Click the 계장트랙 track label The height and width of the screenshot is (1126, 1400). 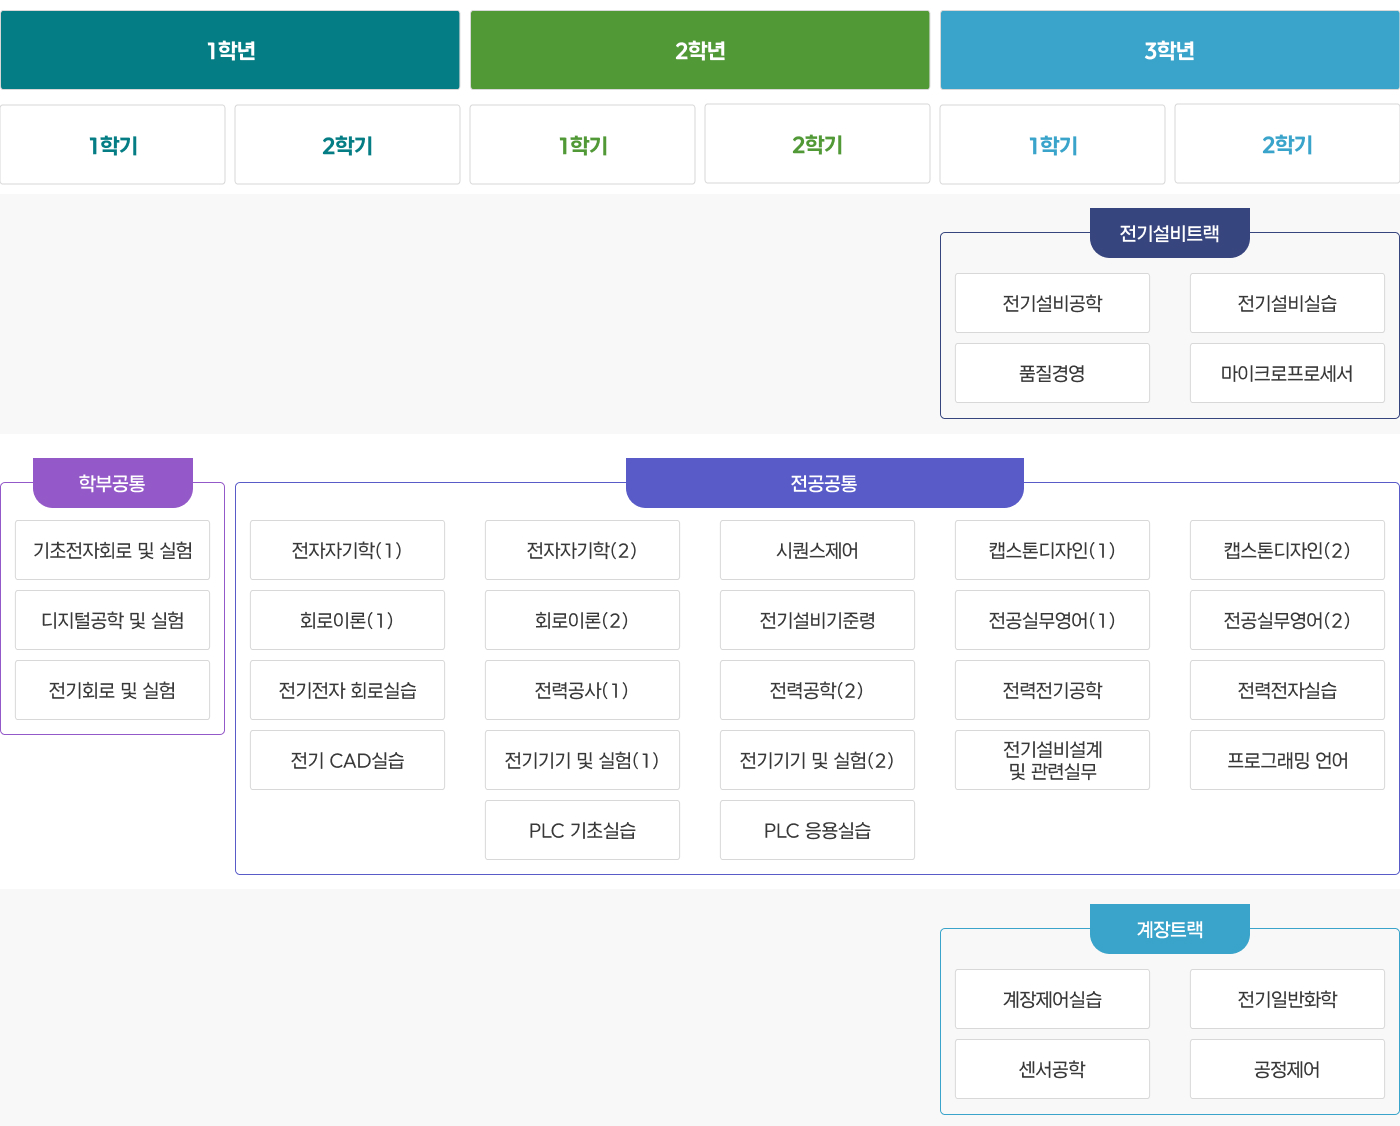click(x=1170, y=929)
